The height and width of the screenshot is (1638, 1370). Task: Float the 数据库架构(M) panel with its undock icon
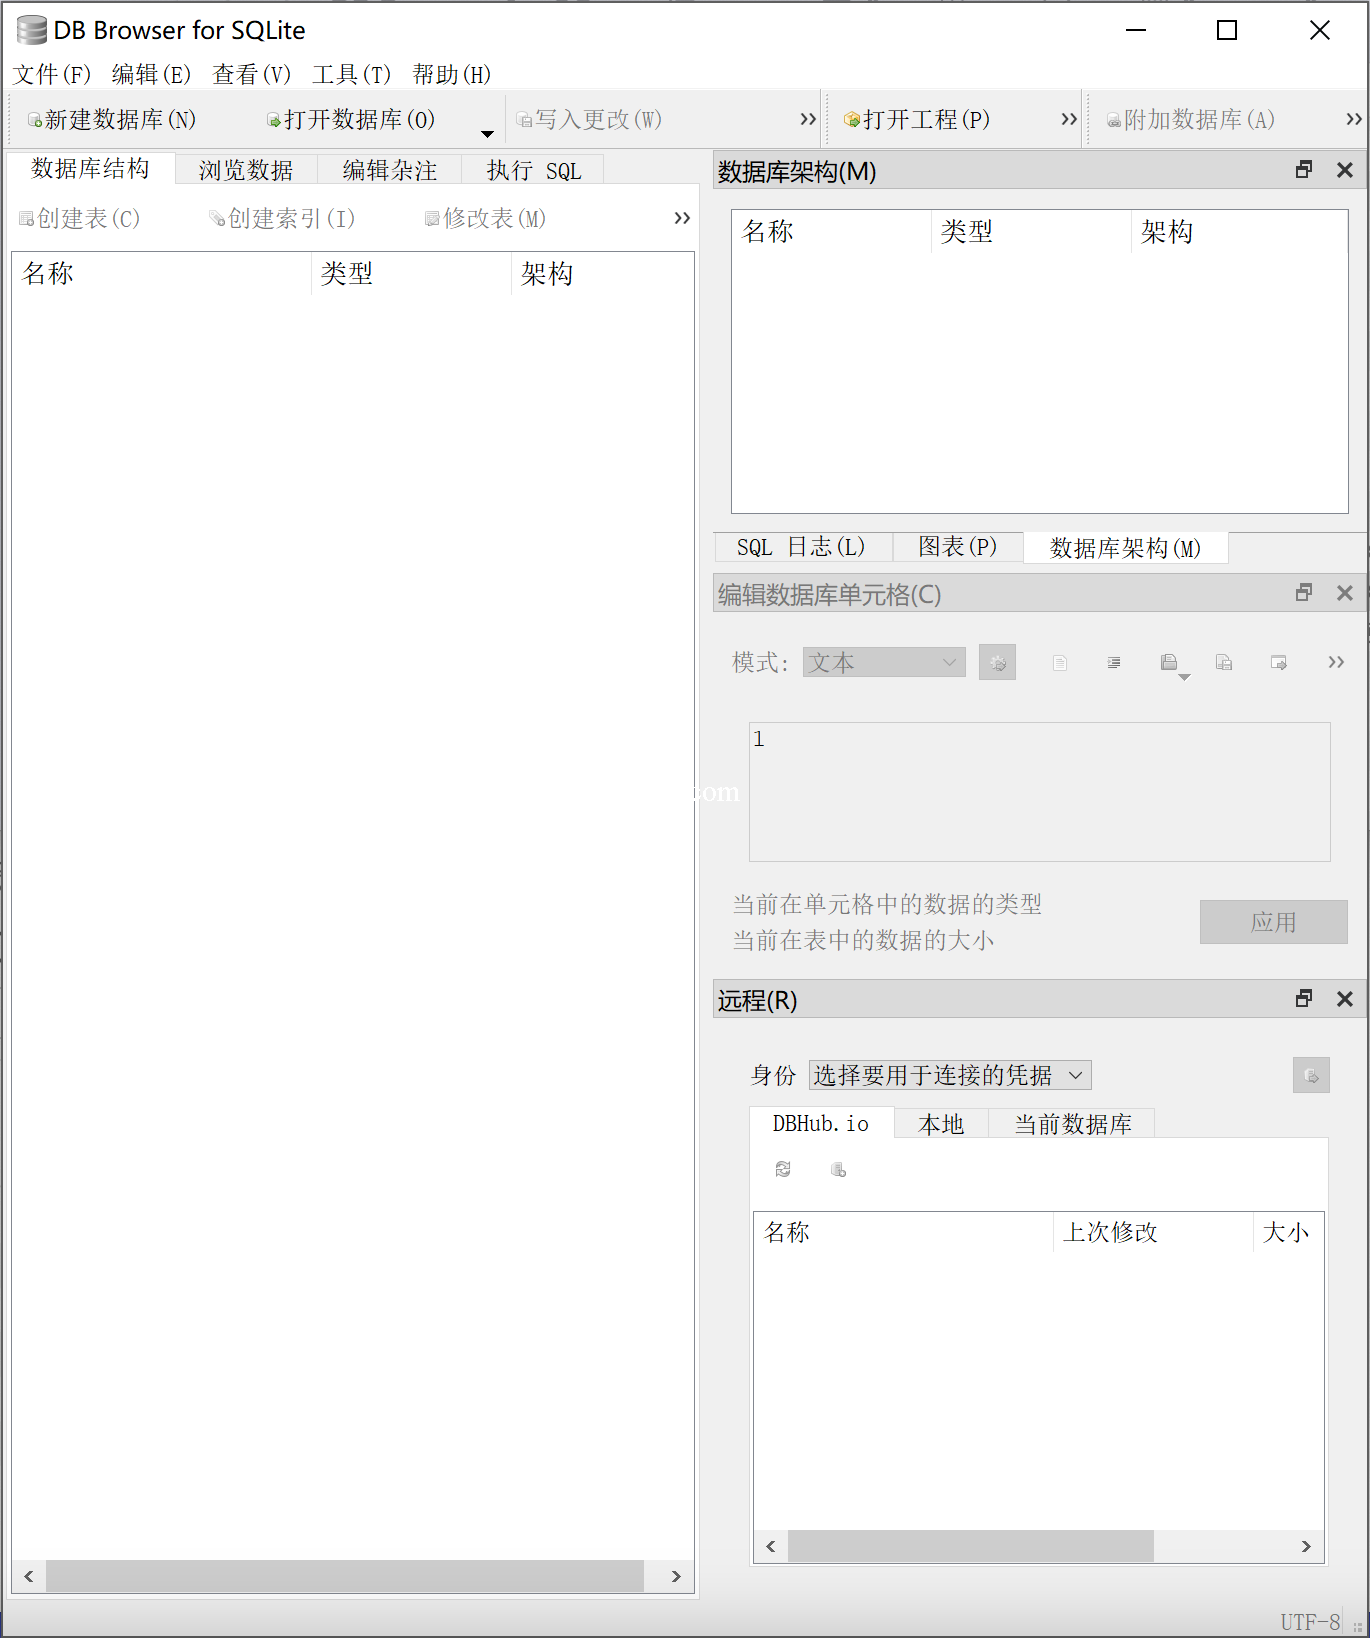click(x=1303, y=170)
